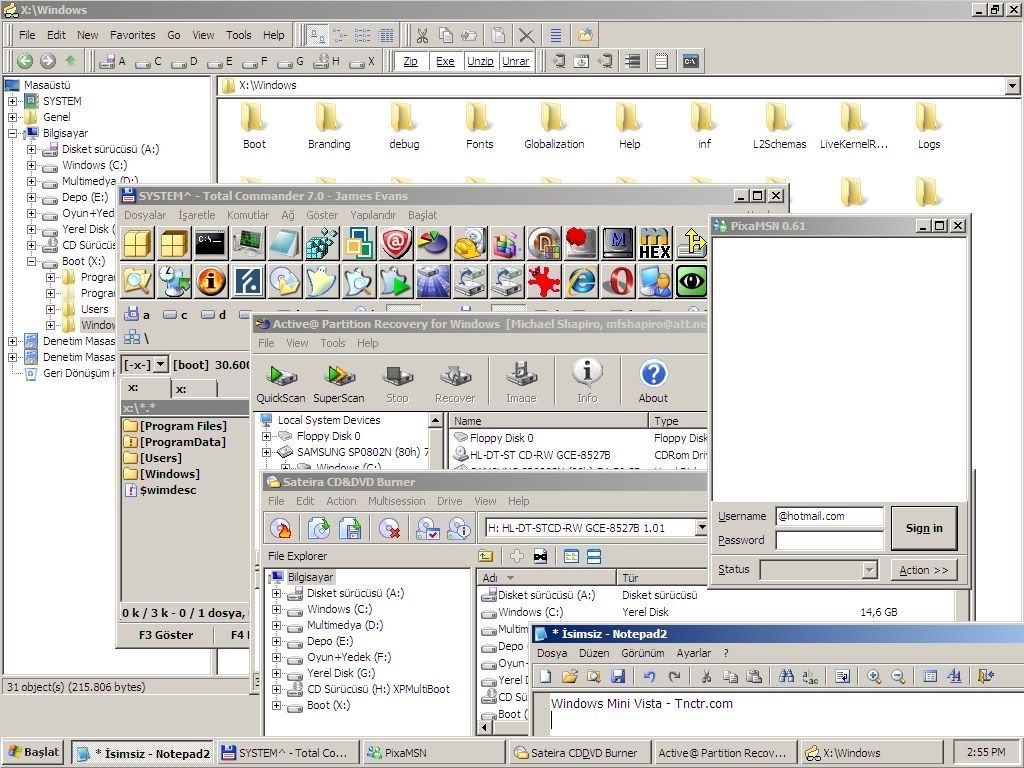Click the red splat icon in Total Commander
The width and height of the screenshot is (1024, 768).
click(544, 281)
